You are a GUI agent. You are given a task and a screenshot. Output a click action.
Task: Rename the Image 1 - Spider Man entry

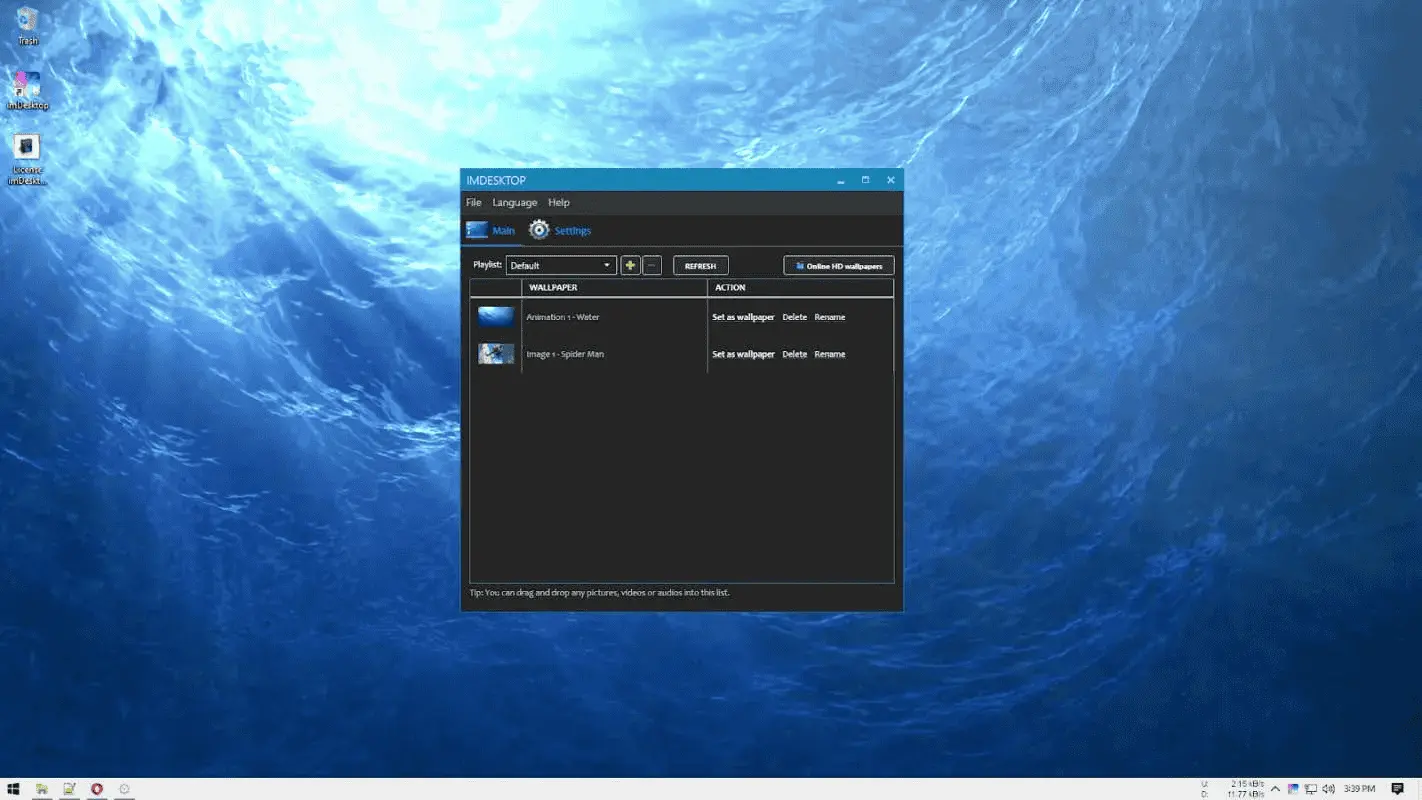(x=830, y=354)
